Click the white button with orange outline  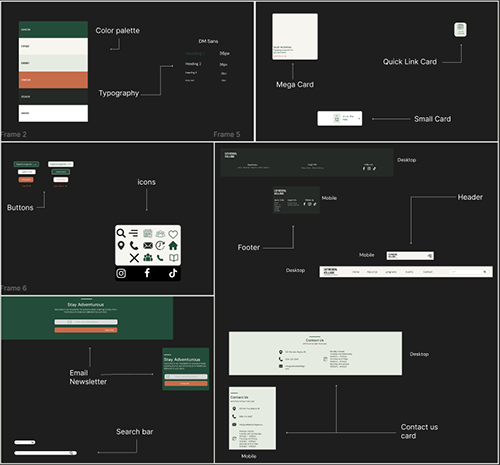point(61,179)
